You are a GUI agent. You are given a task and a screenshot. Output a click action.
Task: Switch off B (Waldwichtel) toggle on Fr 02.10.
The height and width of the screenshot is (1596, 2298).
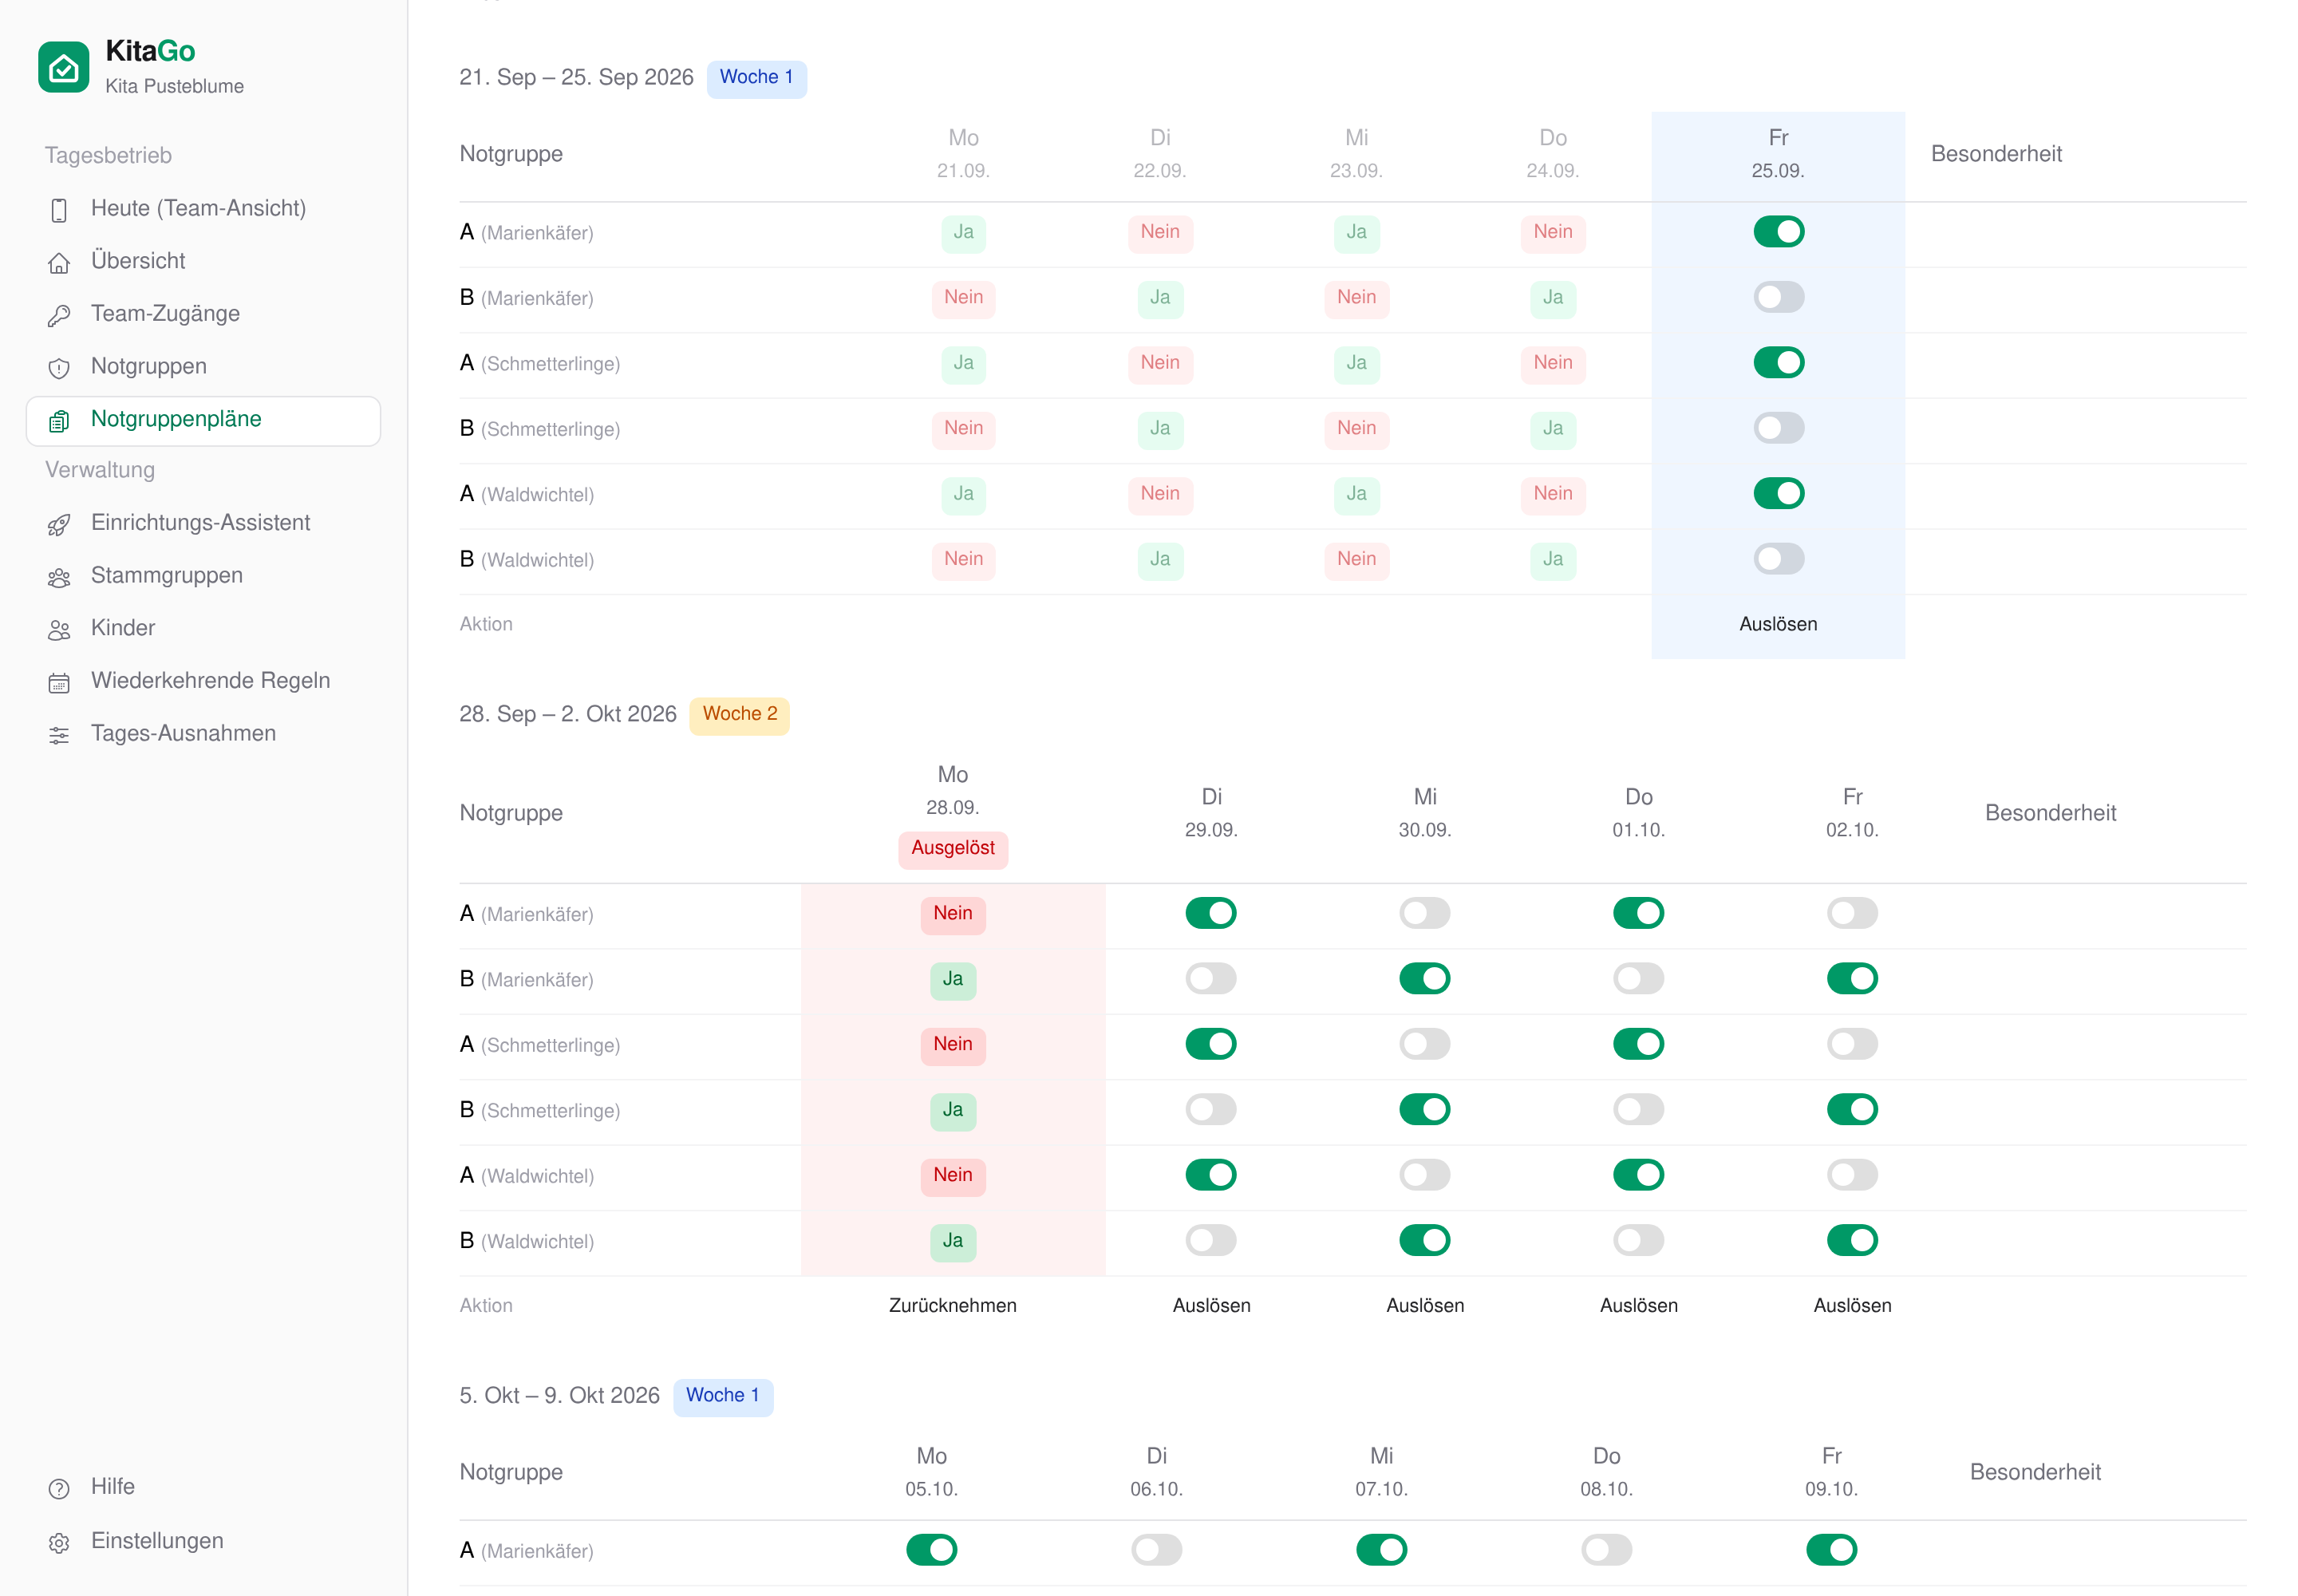point(1852,1240)
